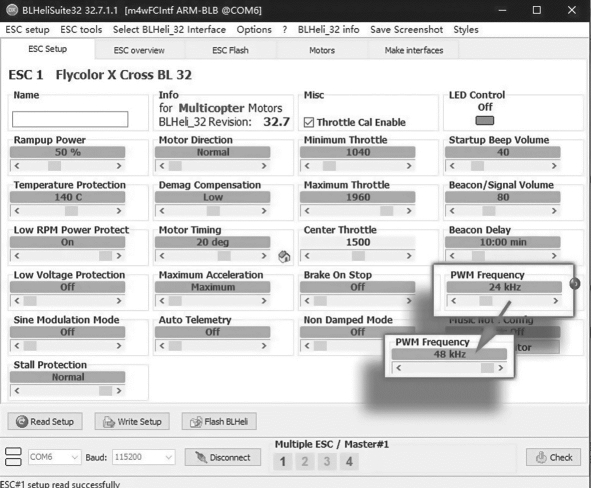
Task: Click the Rampup Power slider thumb
Action: (x=54, y=166)
